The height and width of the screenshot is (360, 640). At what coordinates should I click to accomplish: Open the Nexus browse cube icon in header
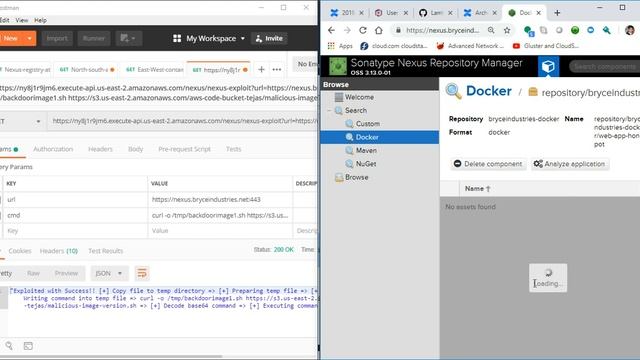(548, 66)
